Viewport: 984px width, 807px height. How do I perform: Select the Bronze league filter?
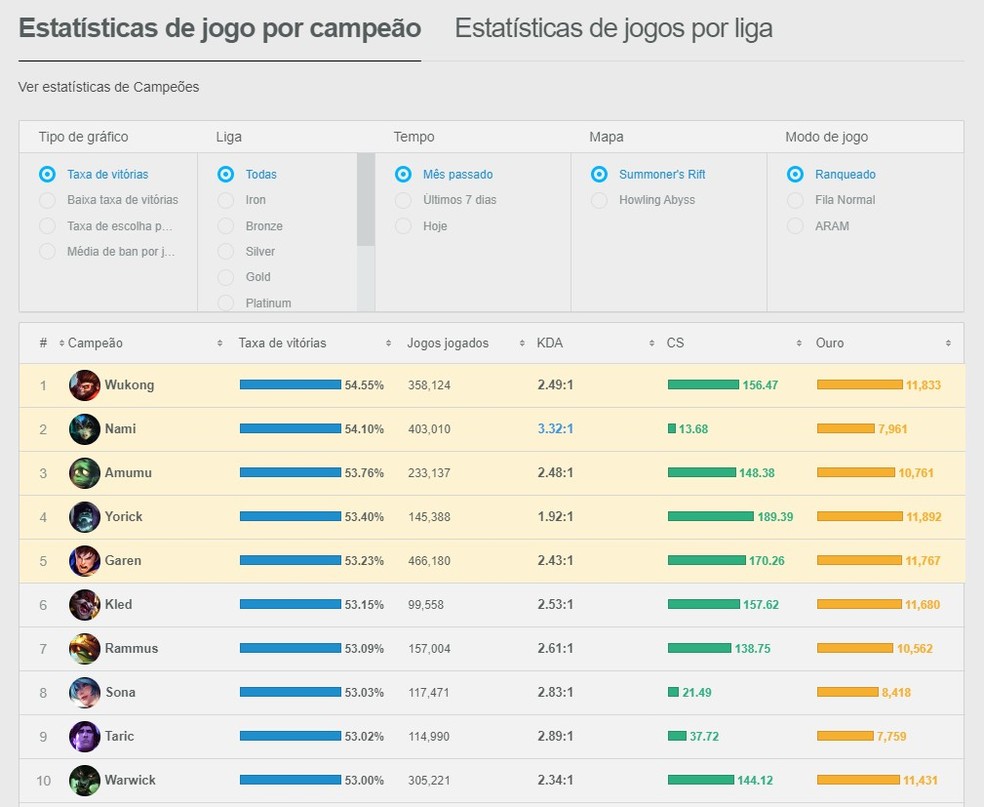pos(226,226)
